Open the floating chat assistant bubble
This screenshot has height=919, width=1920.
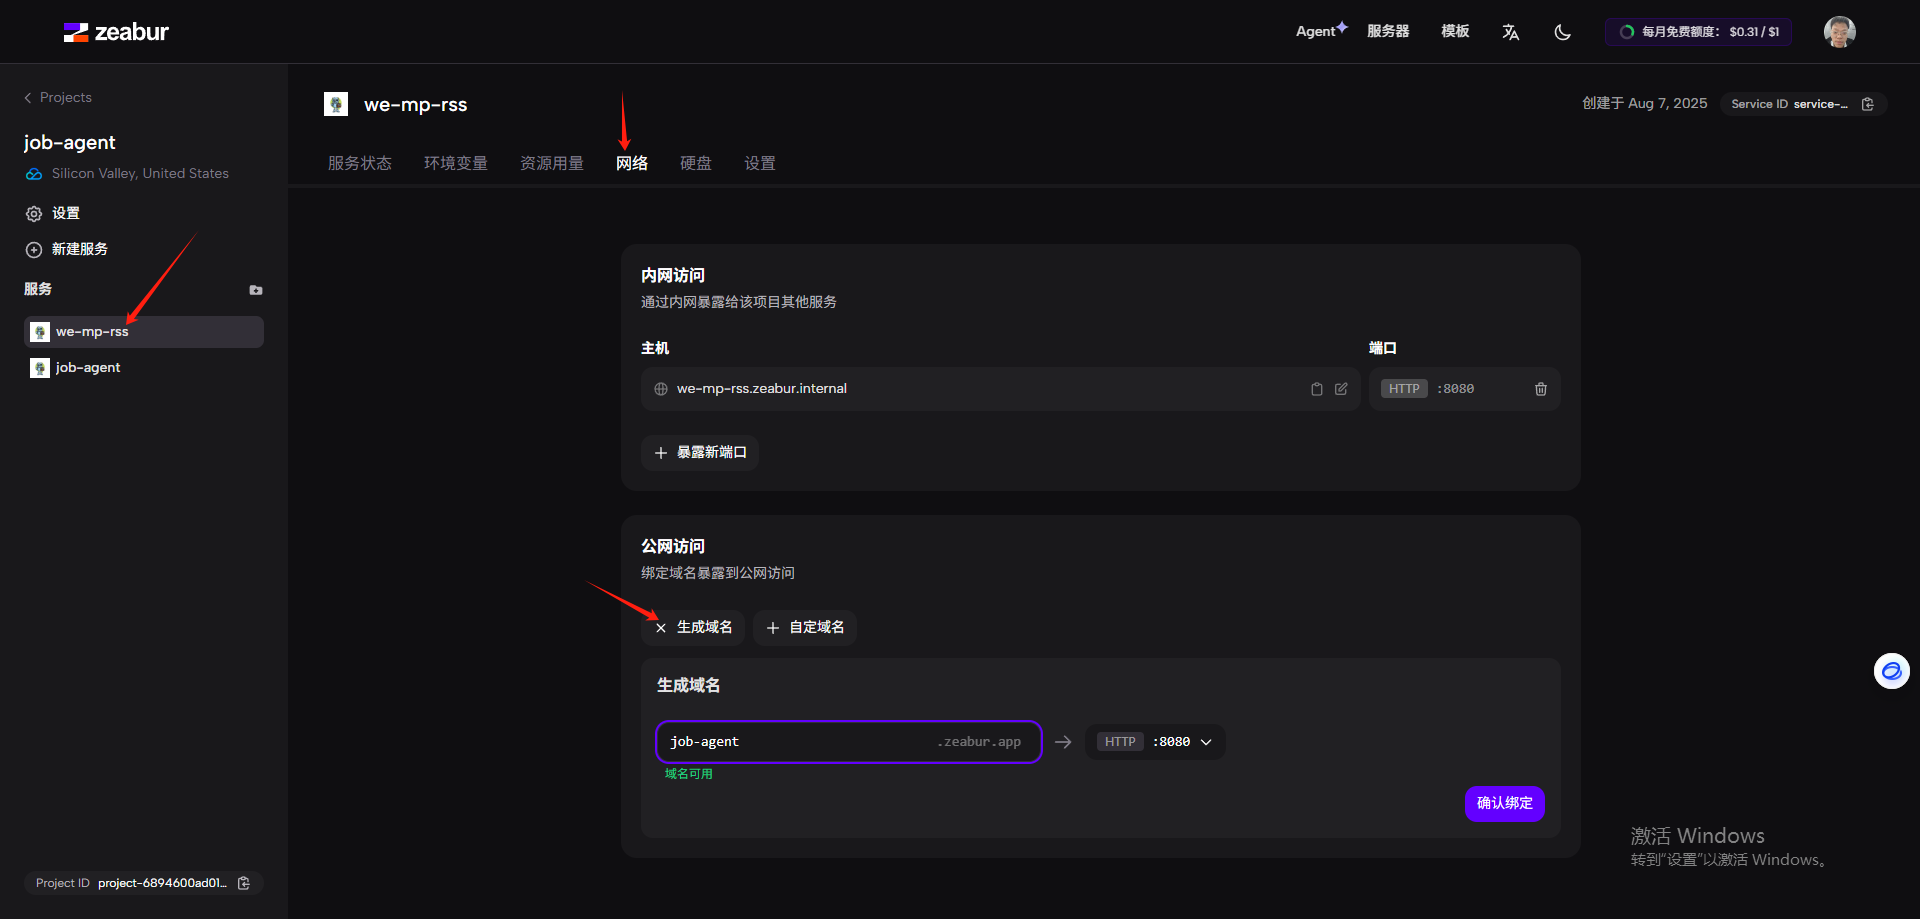coord(1891,671)
